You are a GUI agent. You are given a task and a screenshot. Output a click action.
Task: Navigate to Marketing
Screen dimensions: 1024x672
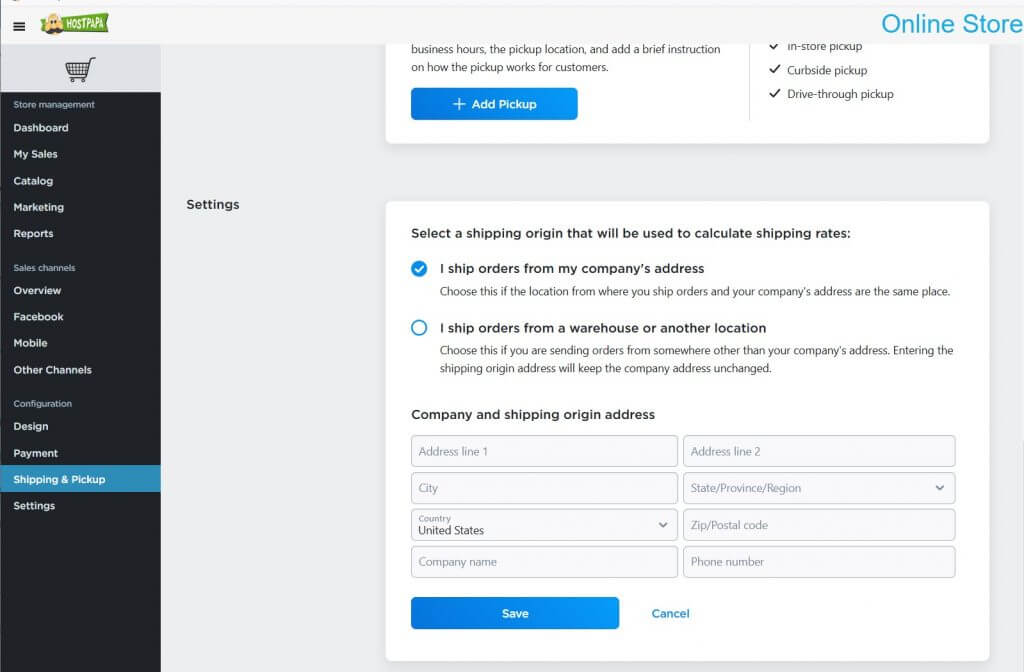(x=38, y=207)
